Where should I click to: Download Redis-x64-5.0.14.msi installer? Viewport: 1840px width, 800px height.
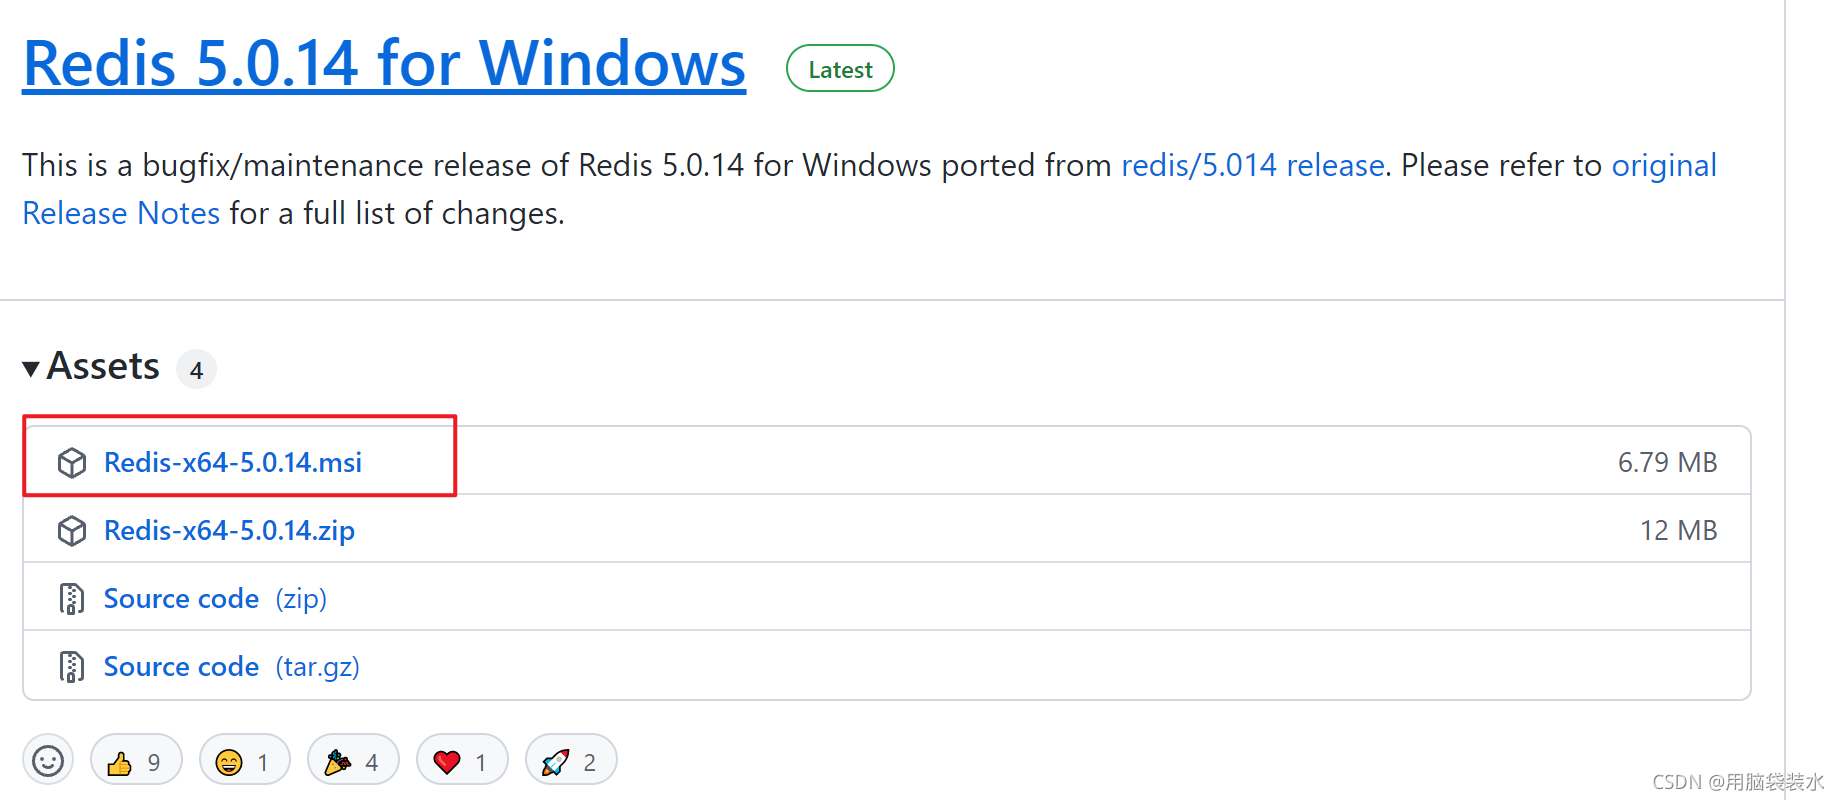point(233,463)
